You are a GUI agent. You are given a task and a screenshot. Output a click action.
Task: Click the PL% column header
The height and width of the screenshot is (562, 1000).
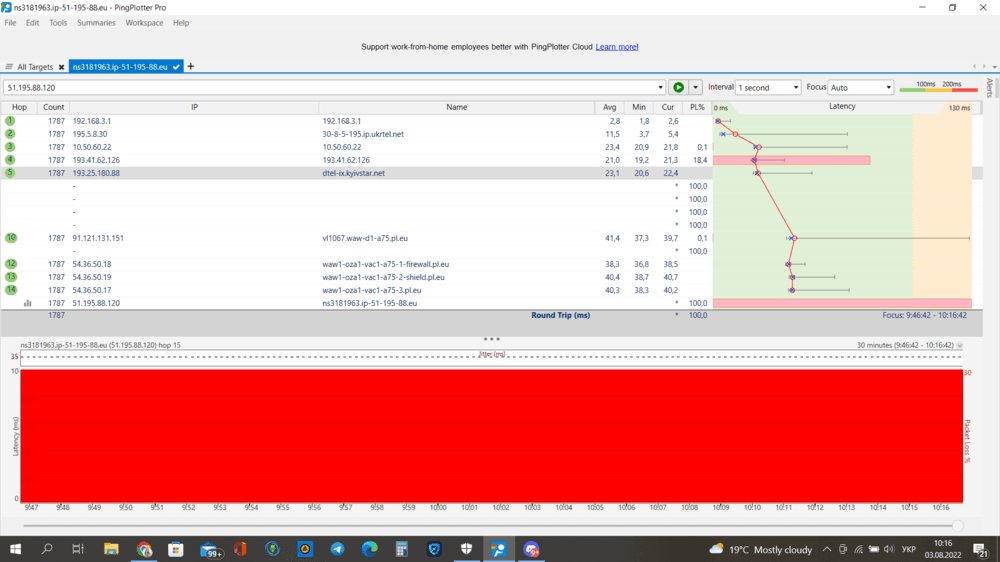697,107
